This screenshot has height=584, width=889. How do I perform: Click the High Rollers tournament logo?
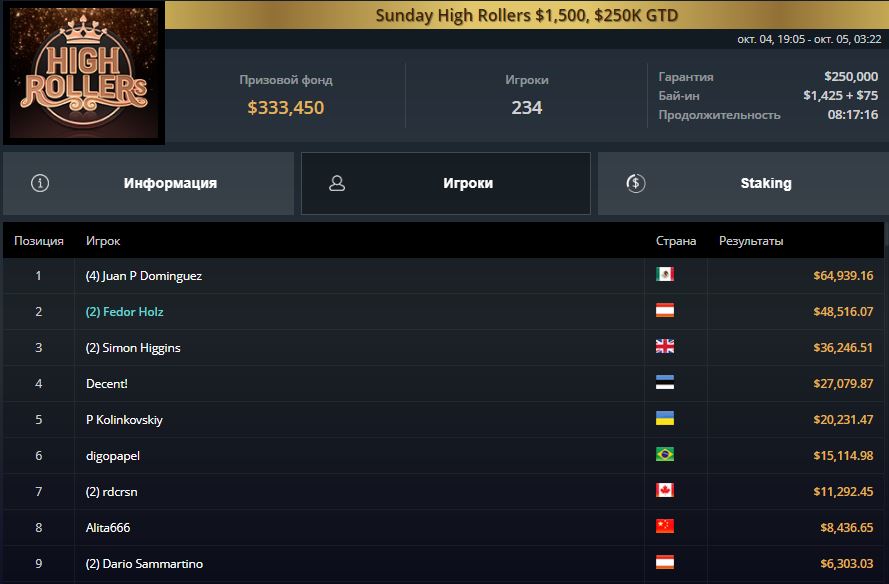coord(84,73)
